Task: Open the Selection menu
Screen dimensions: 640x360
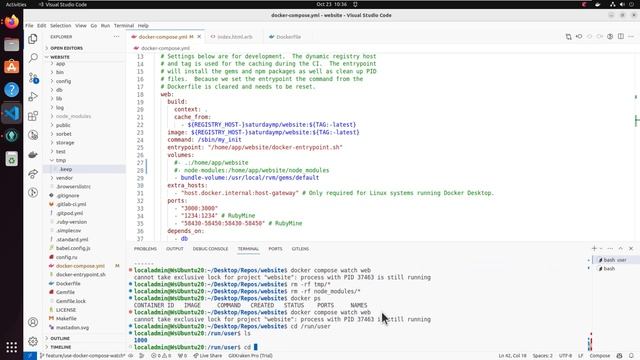Action: pos(60,25)
